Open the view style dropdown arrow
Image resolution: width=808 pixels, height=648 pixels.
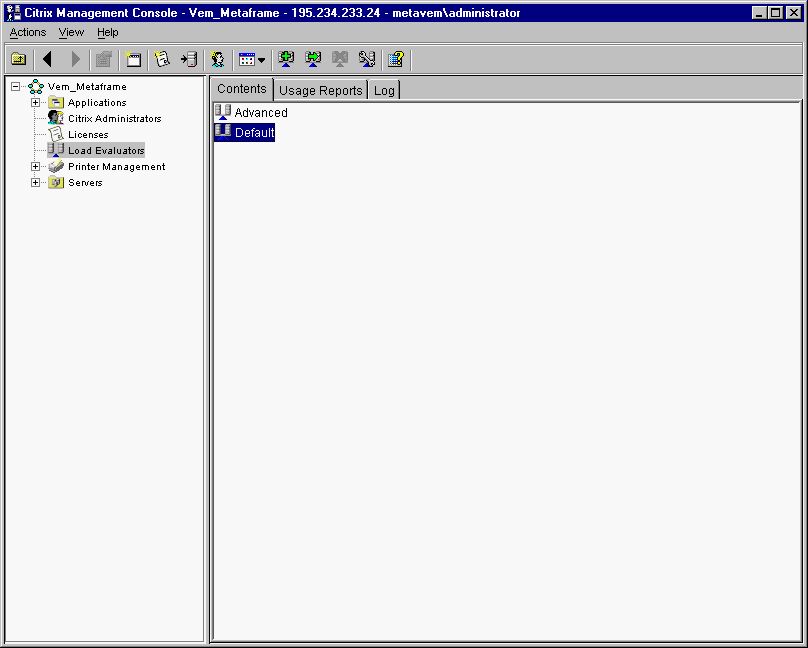pyautogui.click(x=261, y=60)
